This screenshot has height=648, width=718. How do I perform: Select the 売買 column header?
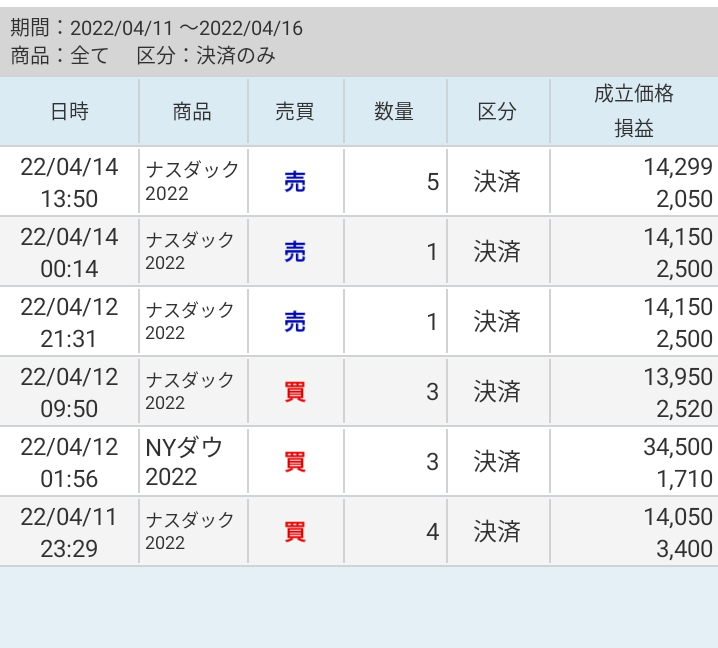tap(294, 112)
